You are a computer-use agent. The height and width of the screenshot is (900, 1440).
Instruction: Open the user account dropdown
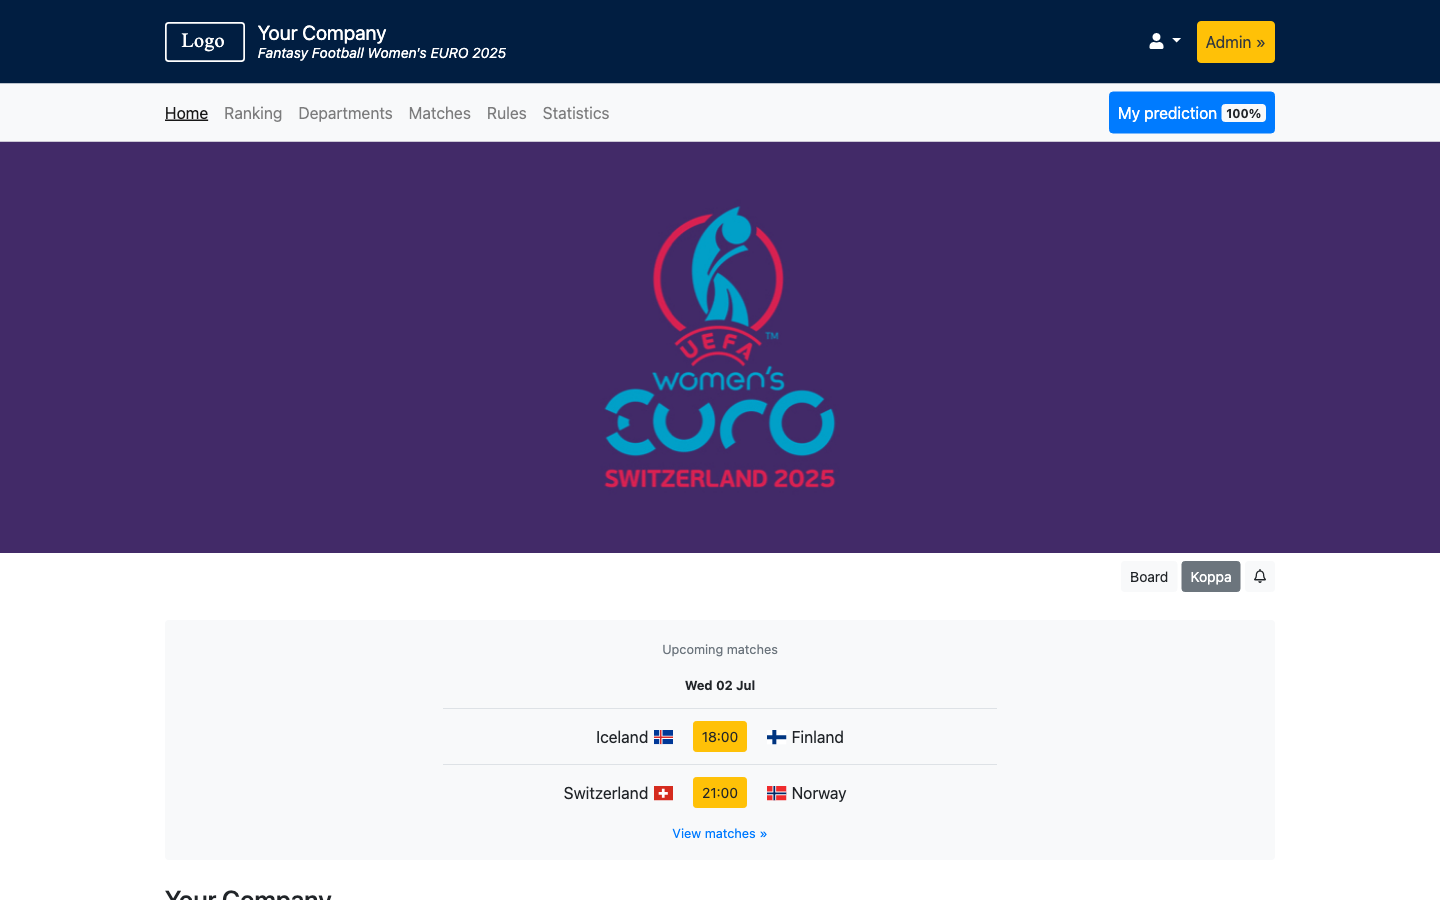click(x=1164, y=42)
